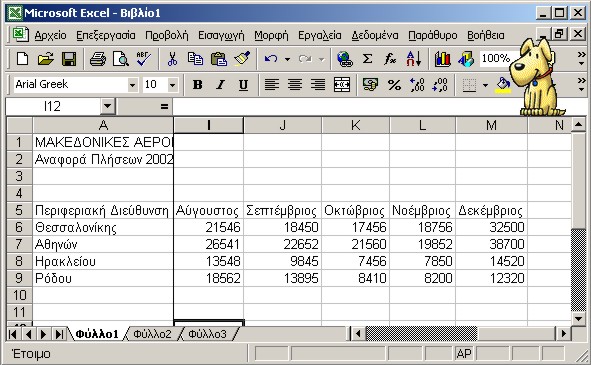The height and width of the screenshot is (365, 591).
Task: Apply AutoSum sigma button
Action: (367, 59)
